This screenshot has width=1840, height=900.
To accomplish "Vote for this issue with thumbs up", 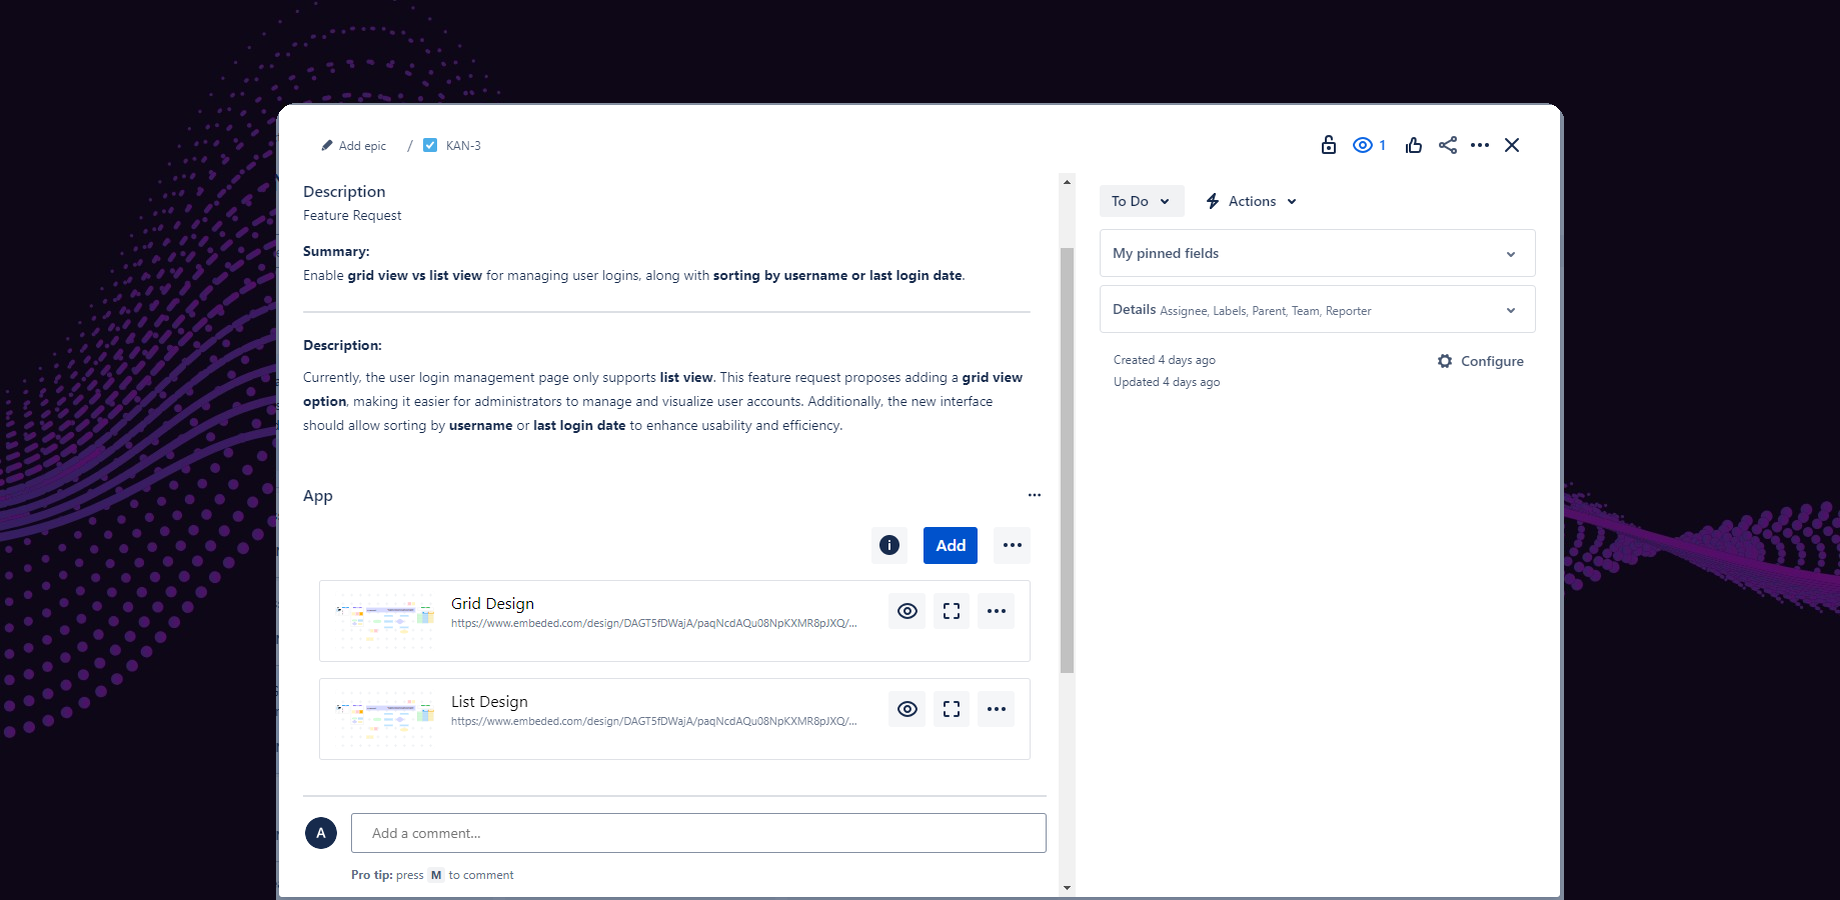I will [x=1413, y=145].
